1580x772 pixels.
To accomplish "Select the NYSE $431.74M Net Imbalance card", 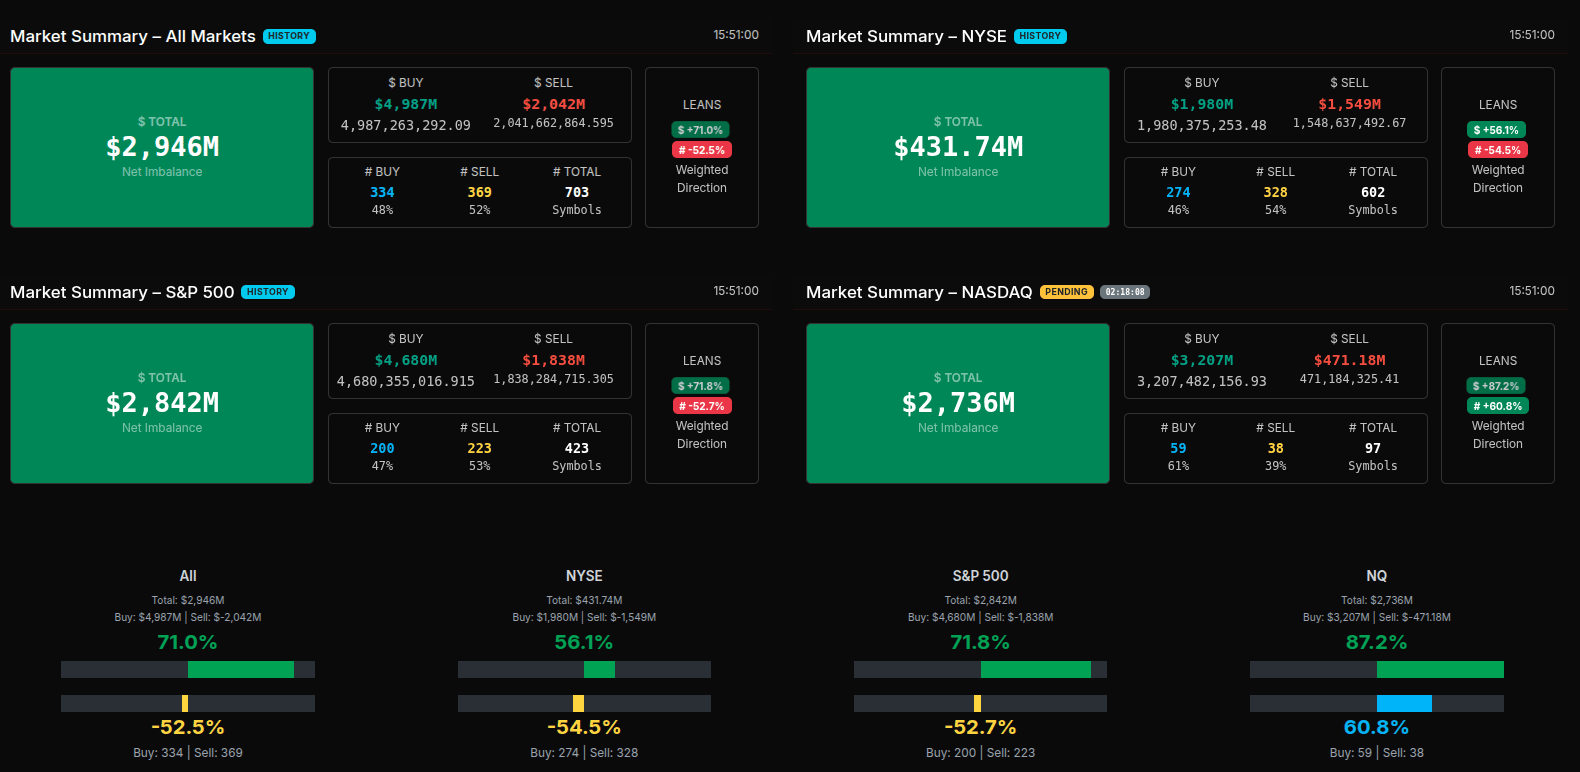I will pos(958,147).
